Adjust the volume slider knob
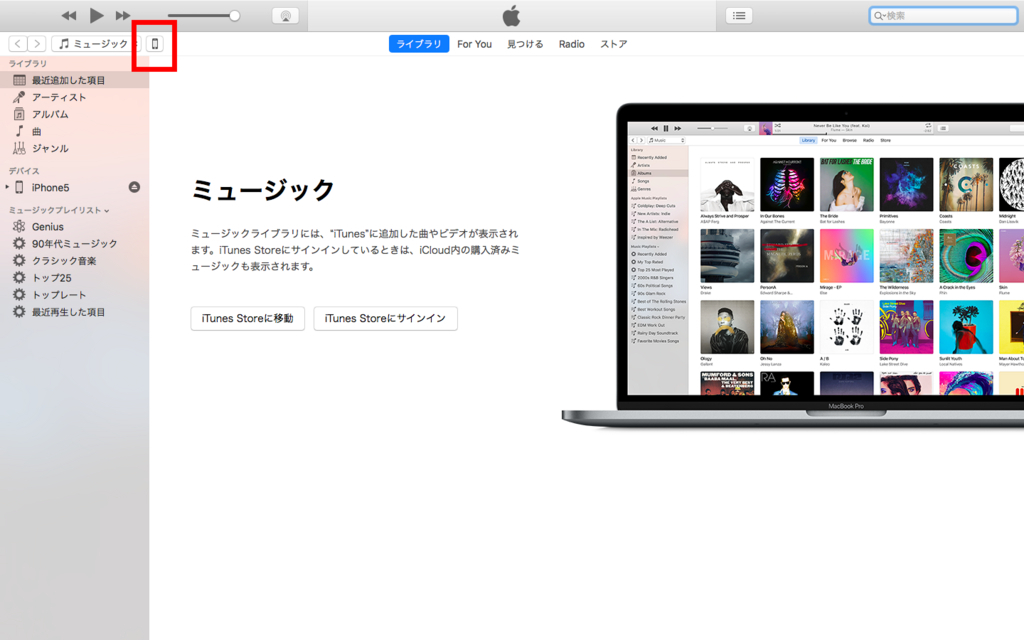Screen dimensions: 1024x640 [234, 16]
